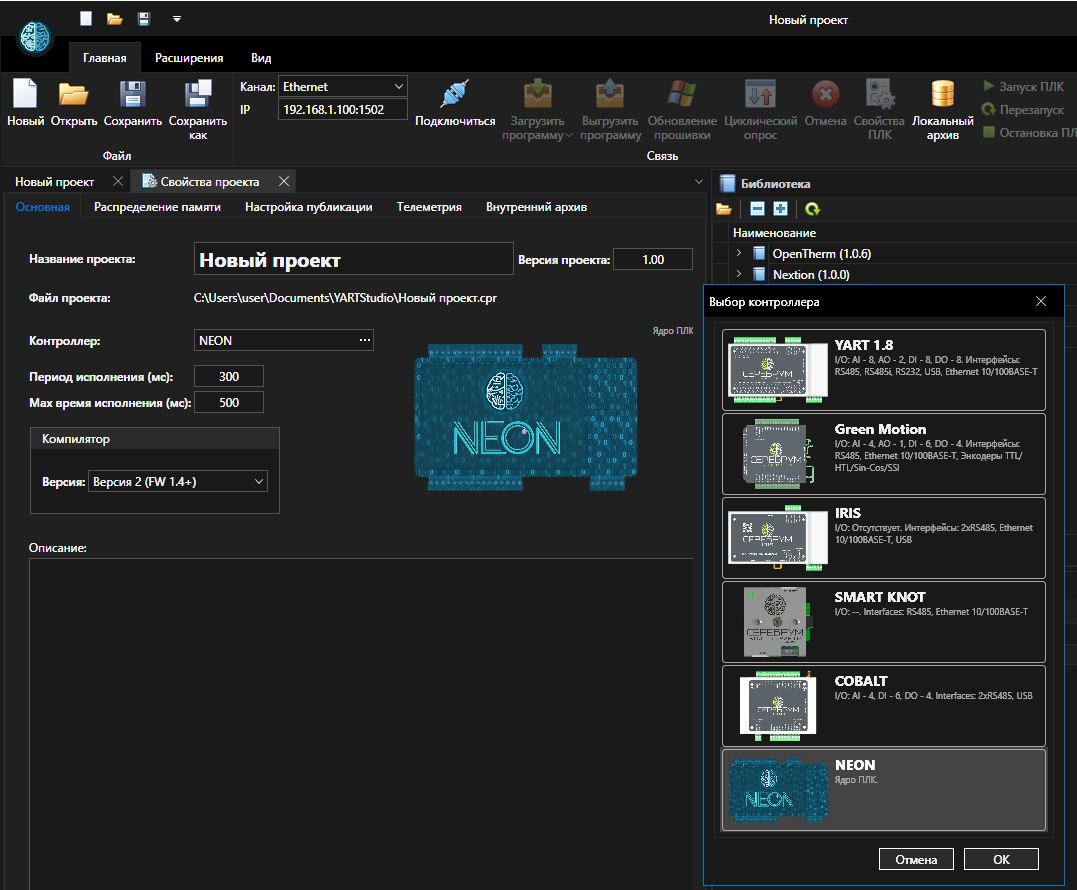Close the Новый проект document tab
Screen dimensions: 1077x890
(117, 181)
